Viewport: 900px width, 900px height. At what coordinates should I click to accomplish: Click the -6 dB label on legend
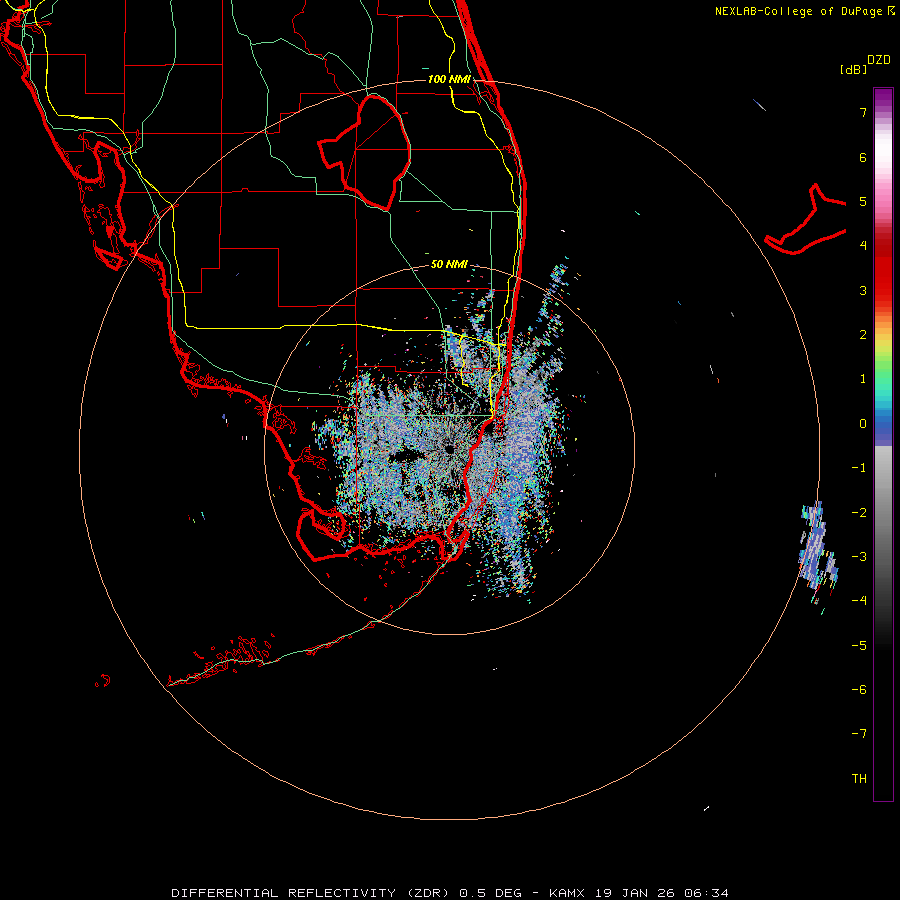coord(859,689)
